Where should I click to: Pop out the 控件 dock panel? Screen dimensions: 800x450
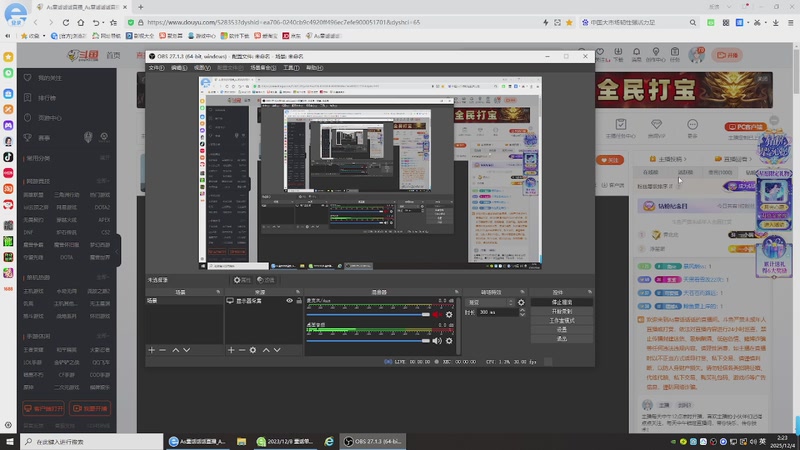click(x=590, y=292)
